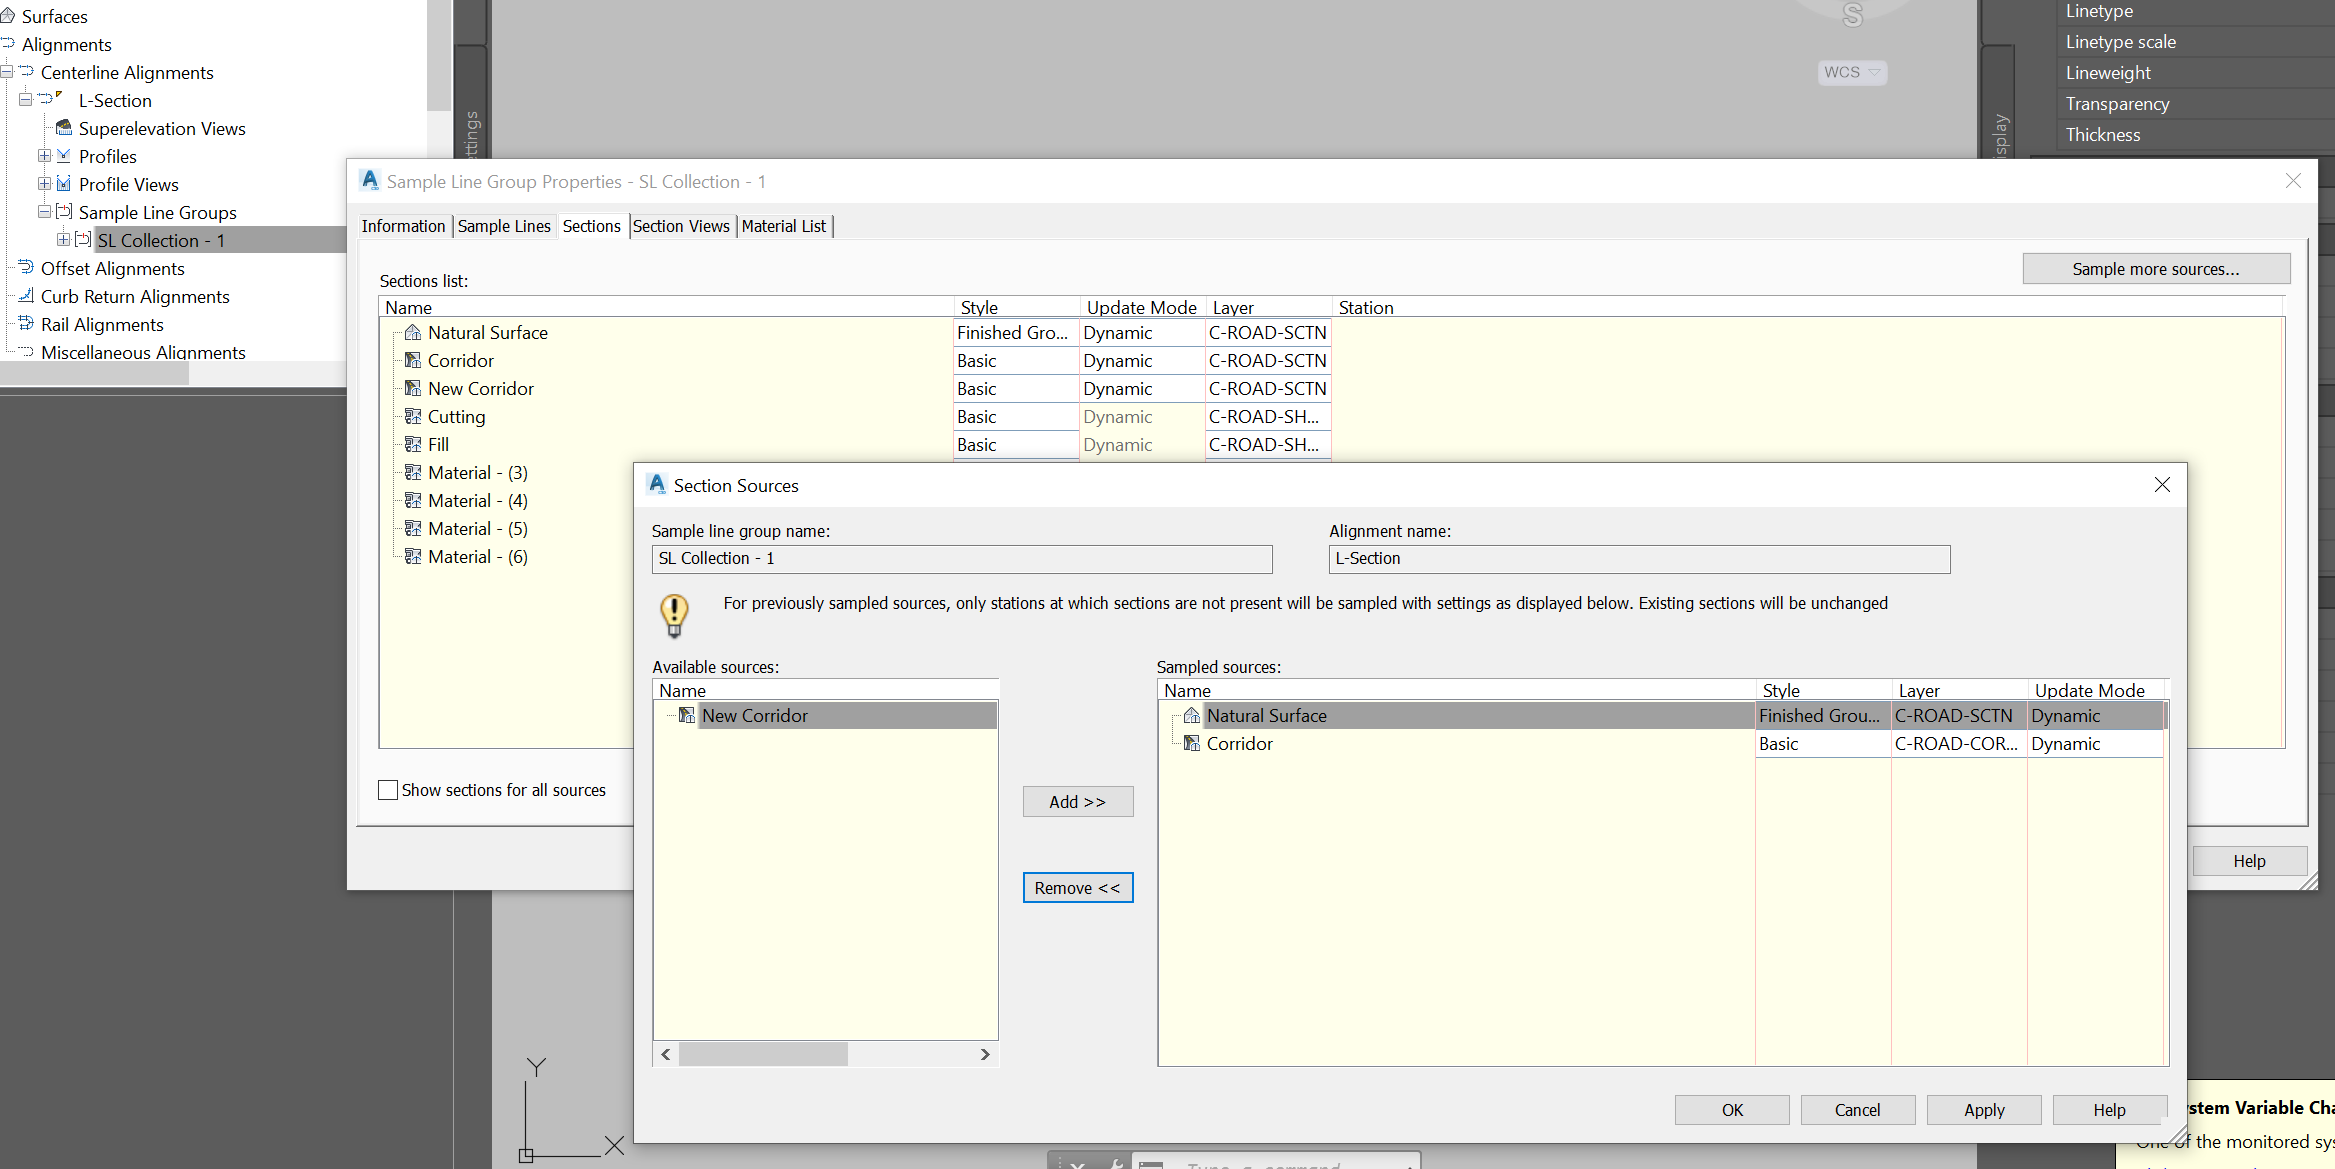Collapse the Sample Line Groups node

[x=44, y=212]
